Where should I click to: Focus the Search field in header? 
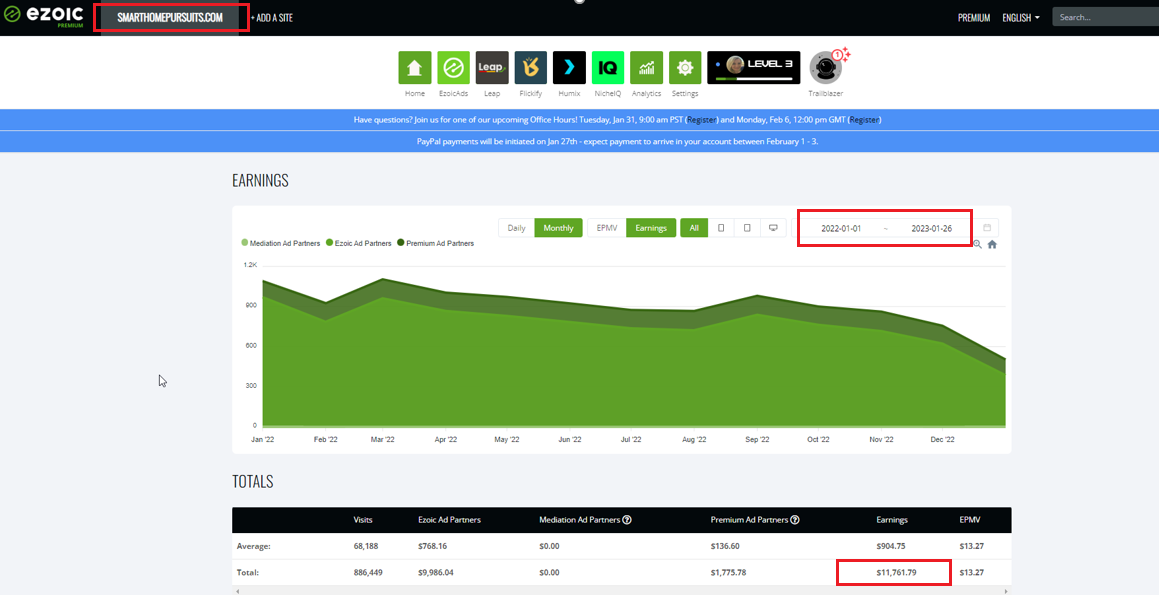click(x=1106, y=17)
